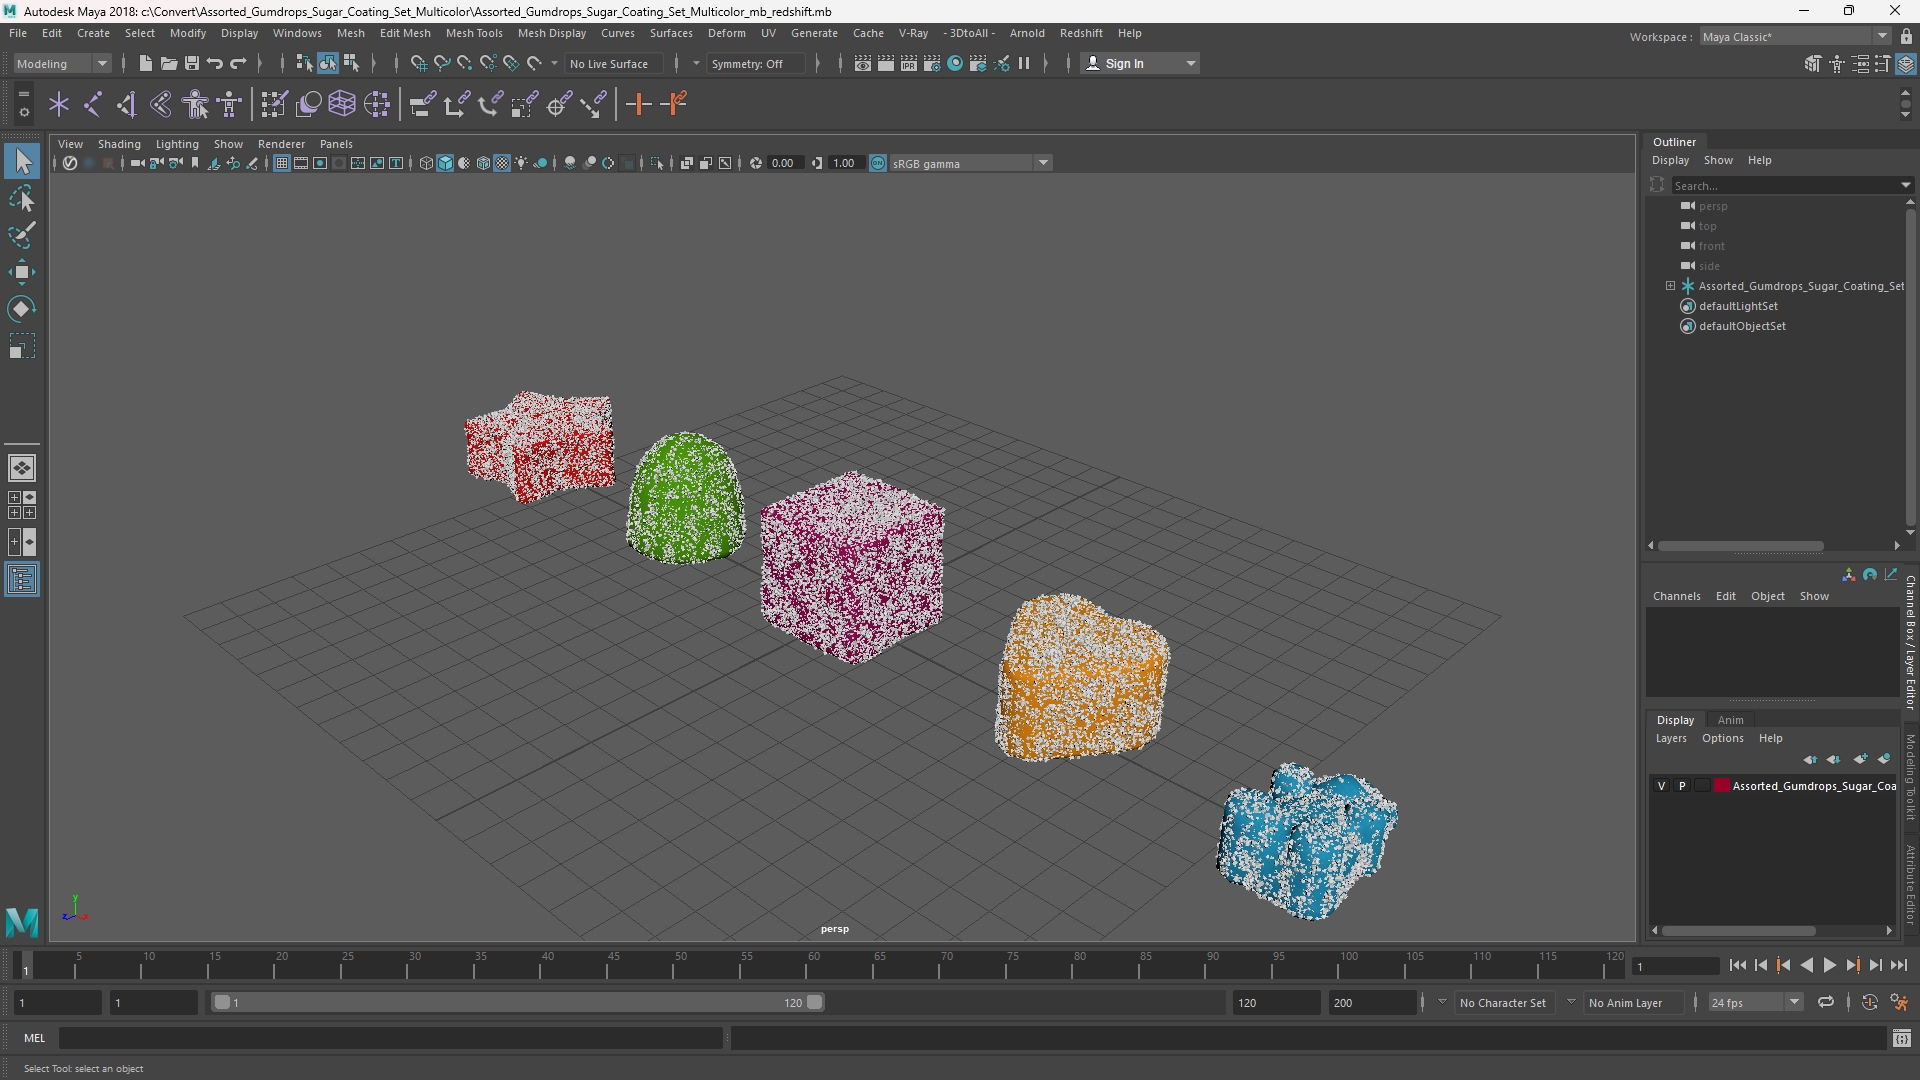Image resolution: width=1920 pixels, height=1080 pixels.
Task: Select the Paint Selection tool
Action: coord(22,236)
